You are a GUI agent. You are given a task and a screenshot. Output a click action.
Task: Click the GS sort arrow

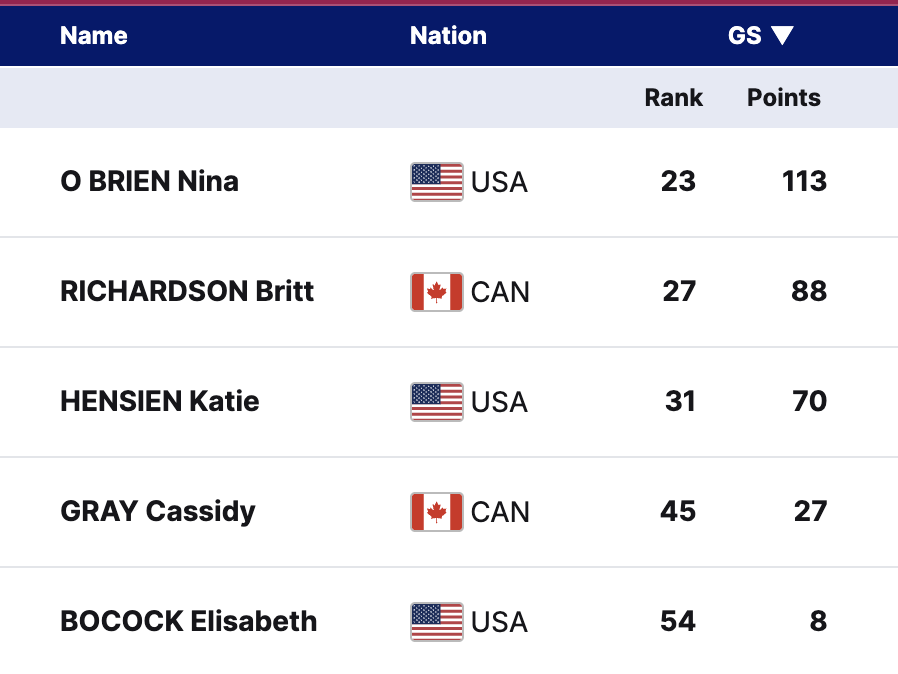coord(782,36)
